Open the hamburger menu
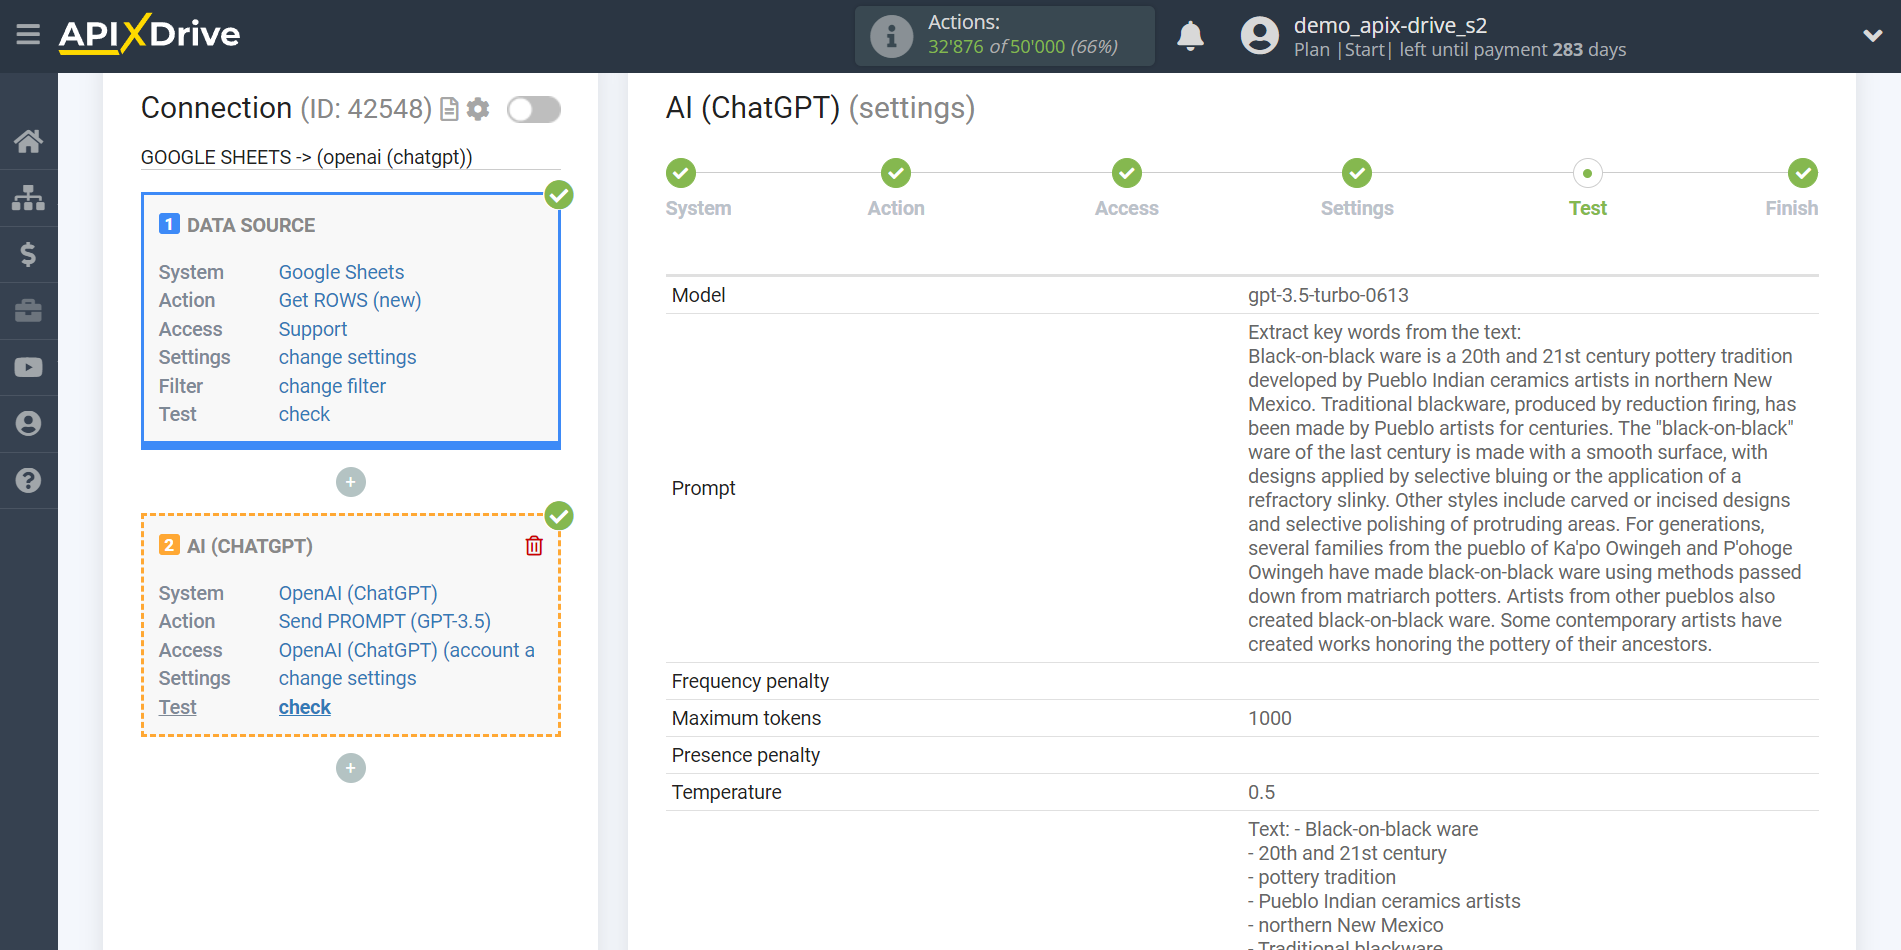Screen dimensions: 1901x950 tap(28, 35)
